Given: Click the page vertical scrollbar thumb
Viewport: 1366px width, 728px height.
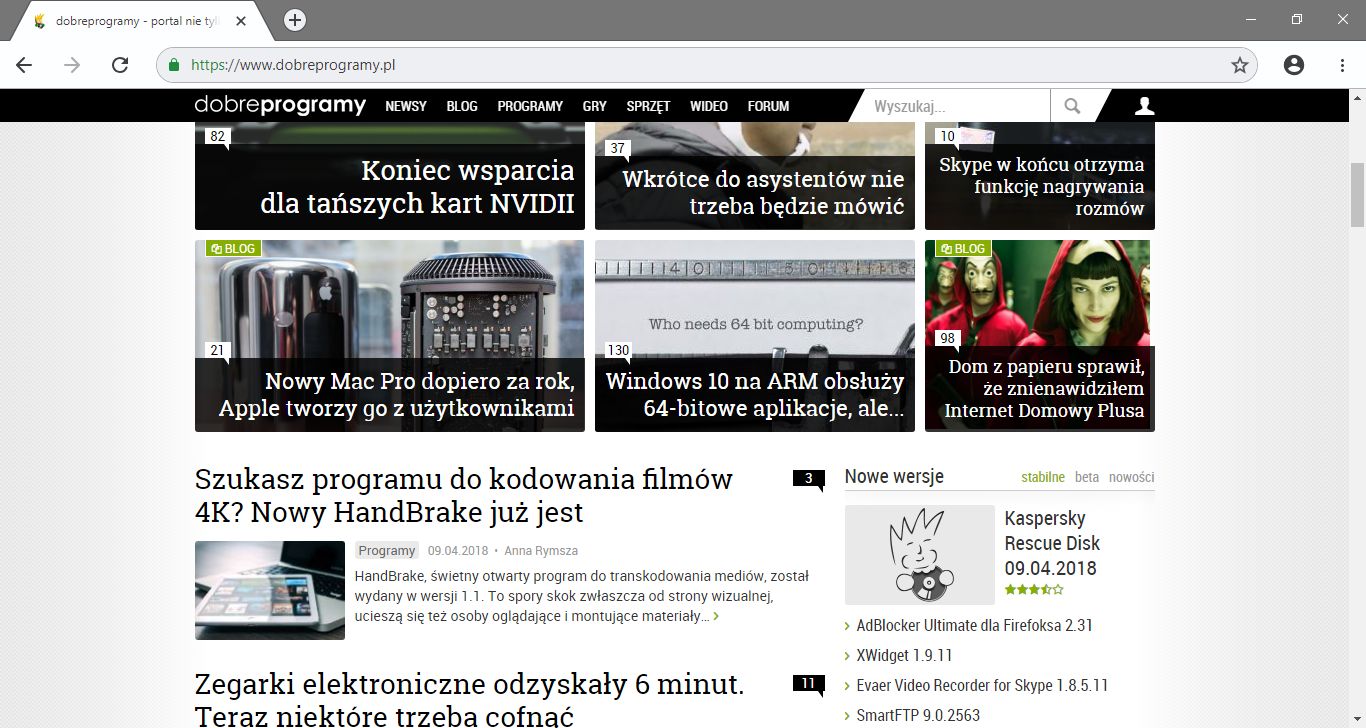Looking at the screenshot, I should coord(1358,195).
